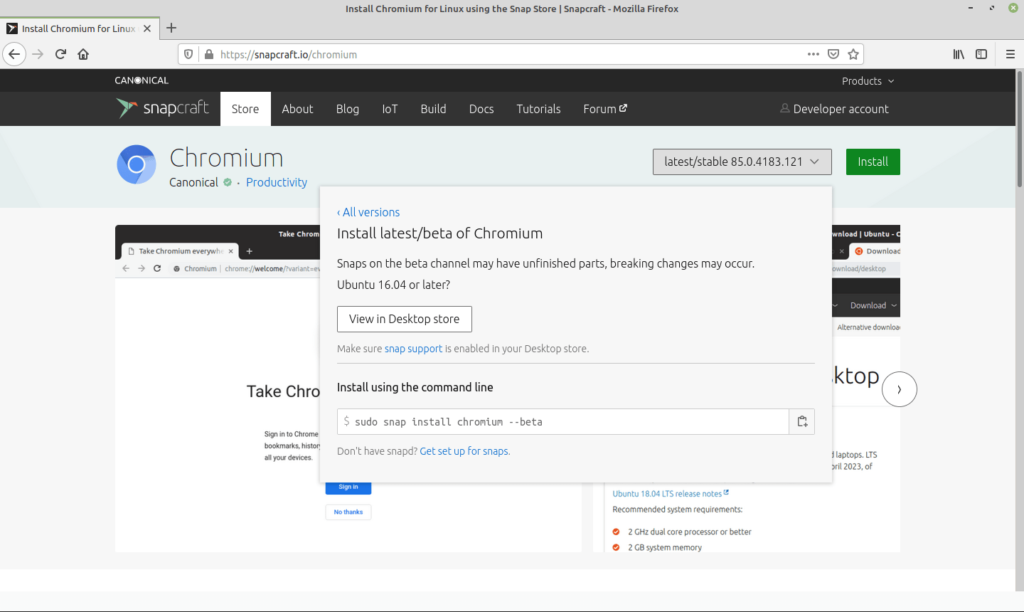Open the tracking protection shield icon
This screenshot has width=1024, height=612.
pyautogui.click(x=189, y=54)
